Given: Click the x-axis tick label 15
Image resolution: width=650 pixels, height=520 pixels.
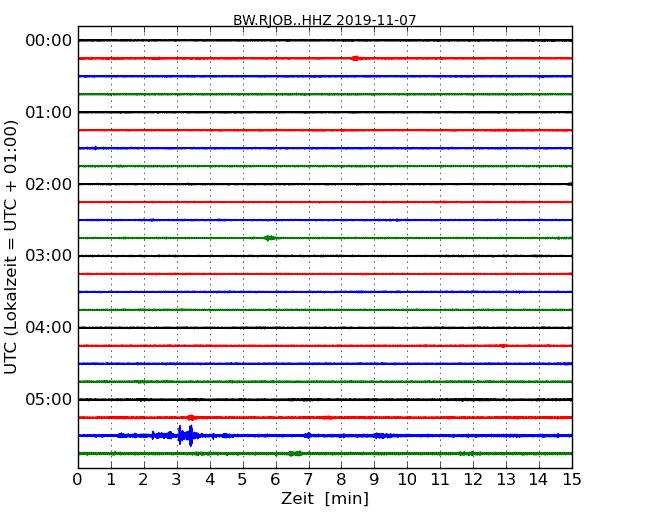Looking at the screenshot, I should point(572,480).
